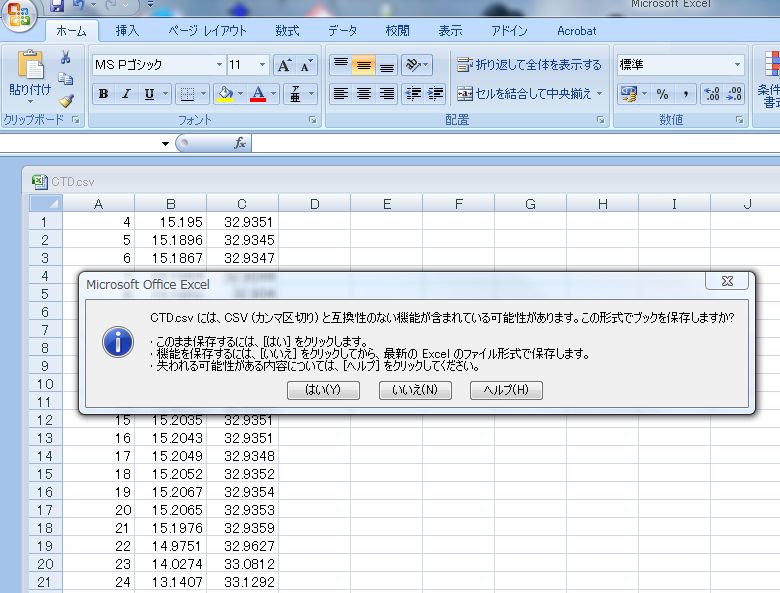
Task: Select the format painter brush icon
Action: [66, 100]
